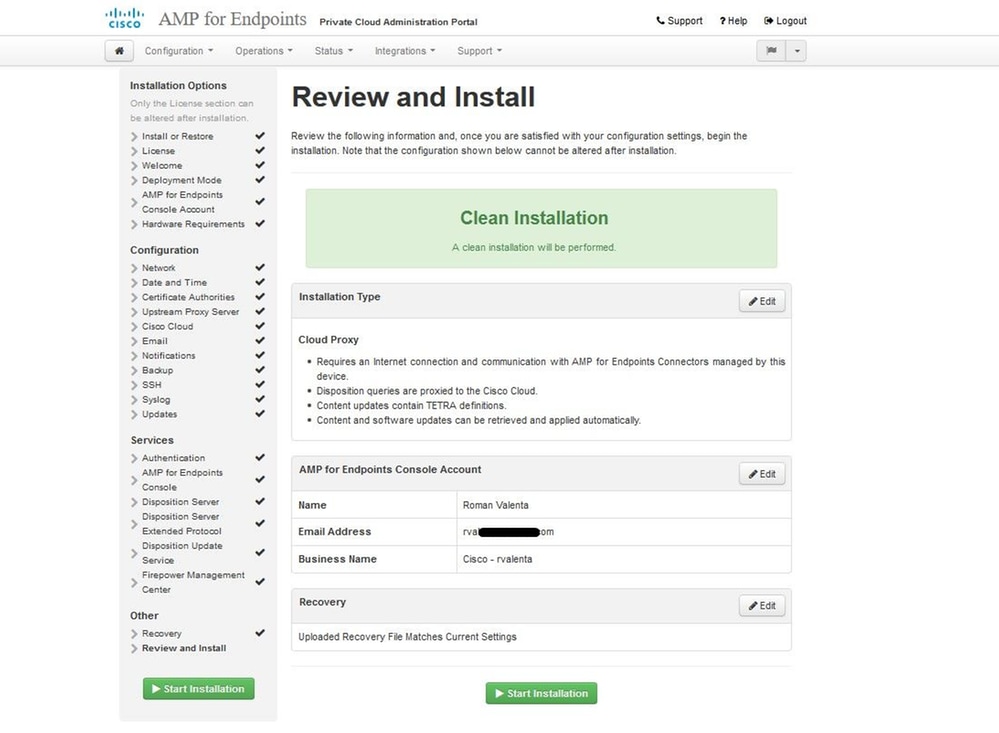
Task: Open Date and Time step
Action: tap(175, 283)
